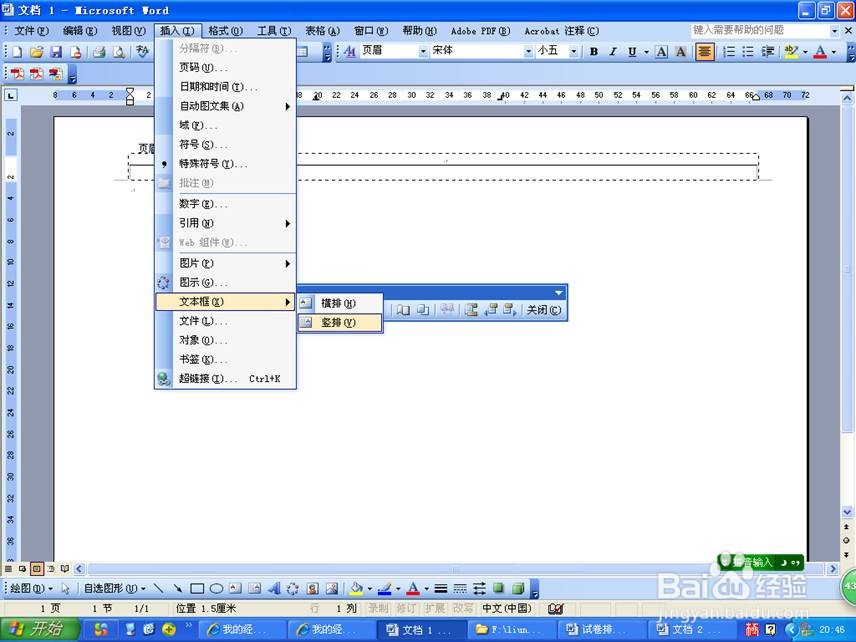
Task: Insert Picture from drawing toolbar
Action: (332, 588)
